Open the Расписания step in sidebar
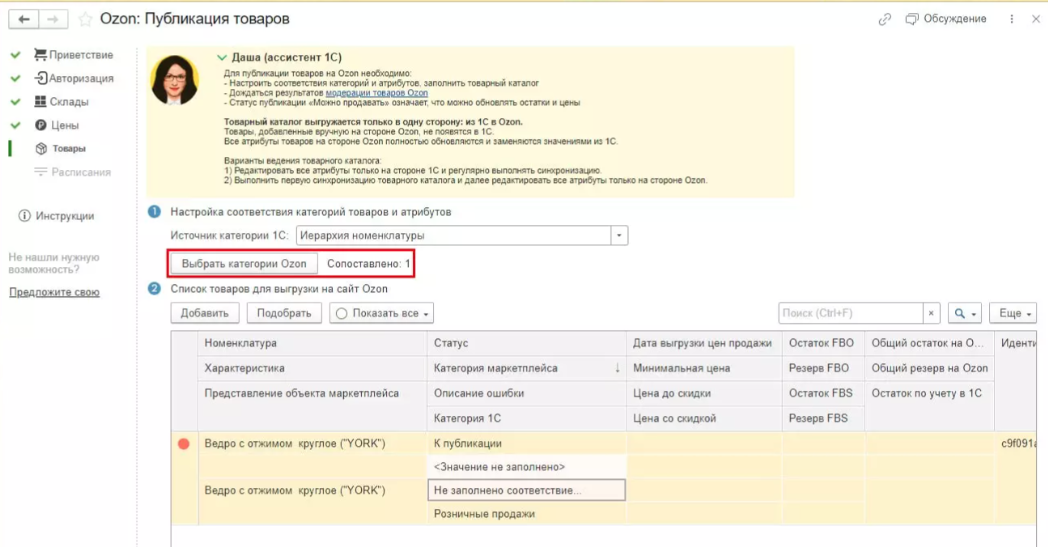The width and height of the screenshot is (1048, 547). click(72, 172)
